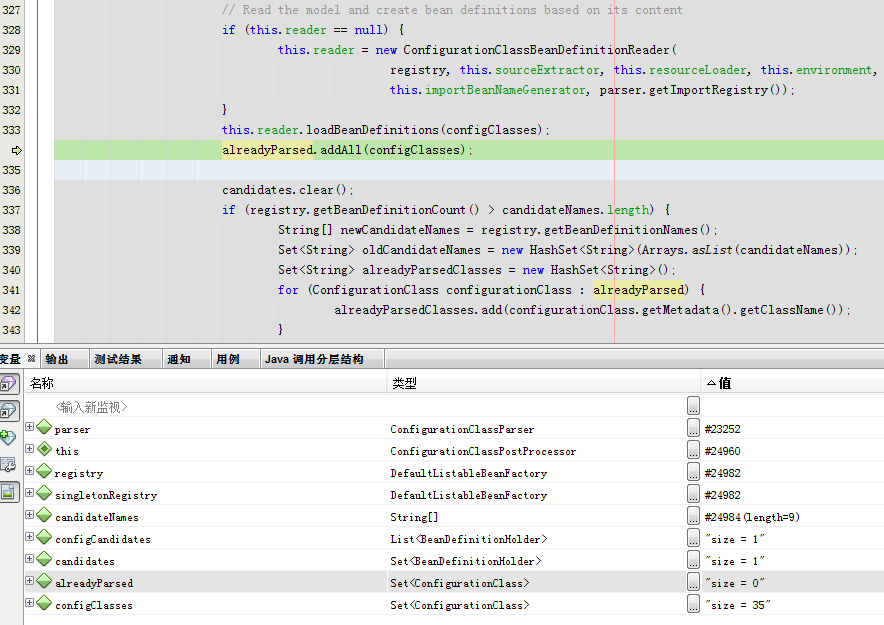Sort by the 名称 column header
Image resolution: width=884 pixels, height=625 pixels.
205,383
